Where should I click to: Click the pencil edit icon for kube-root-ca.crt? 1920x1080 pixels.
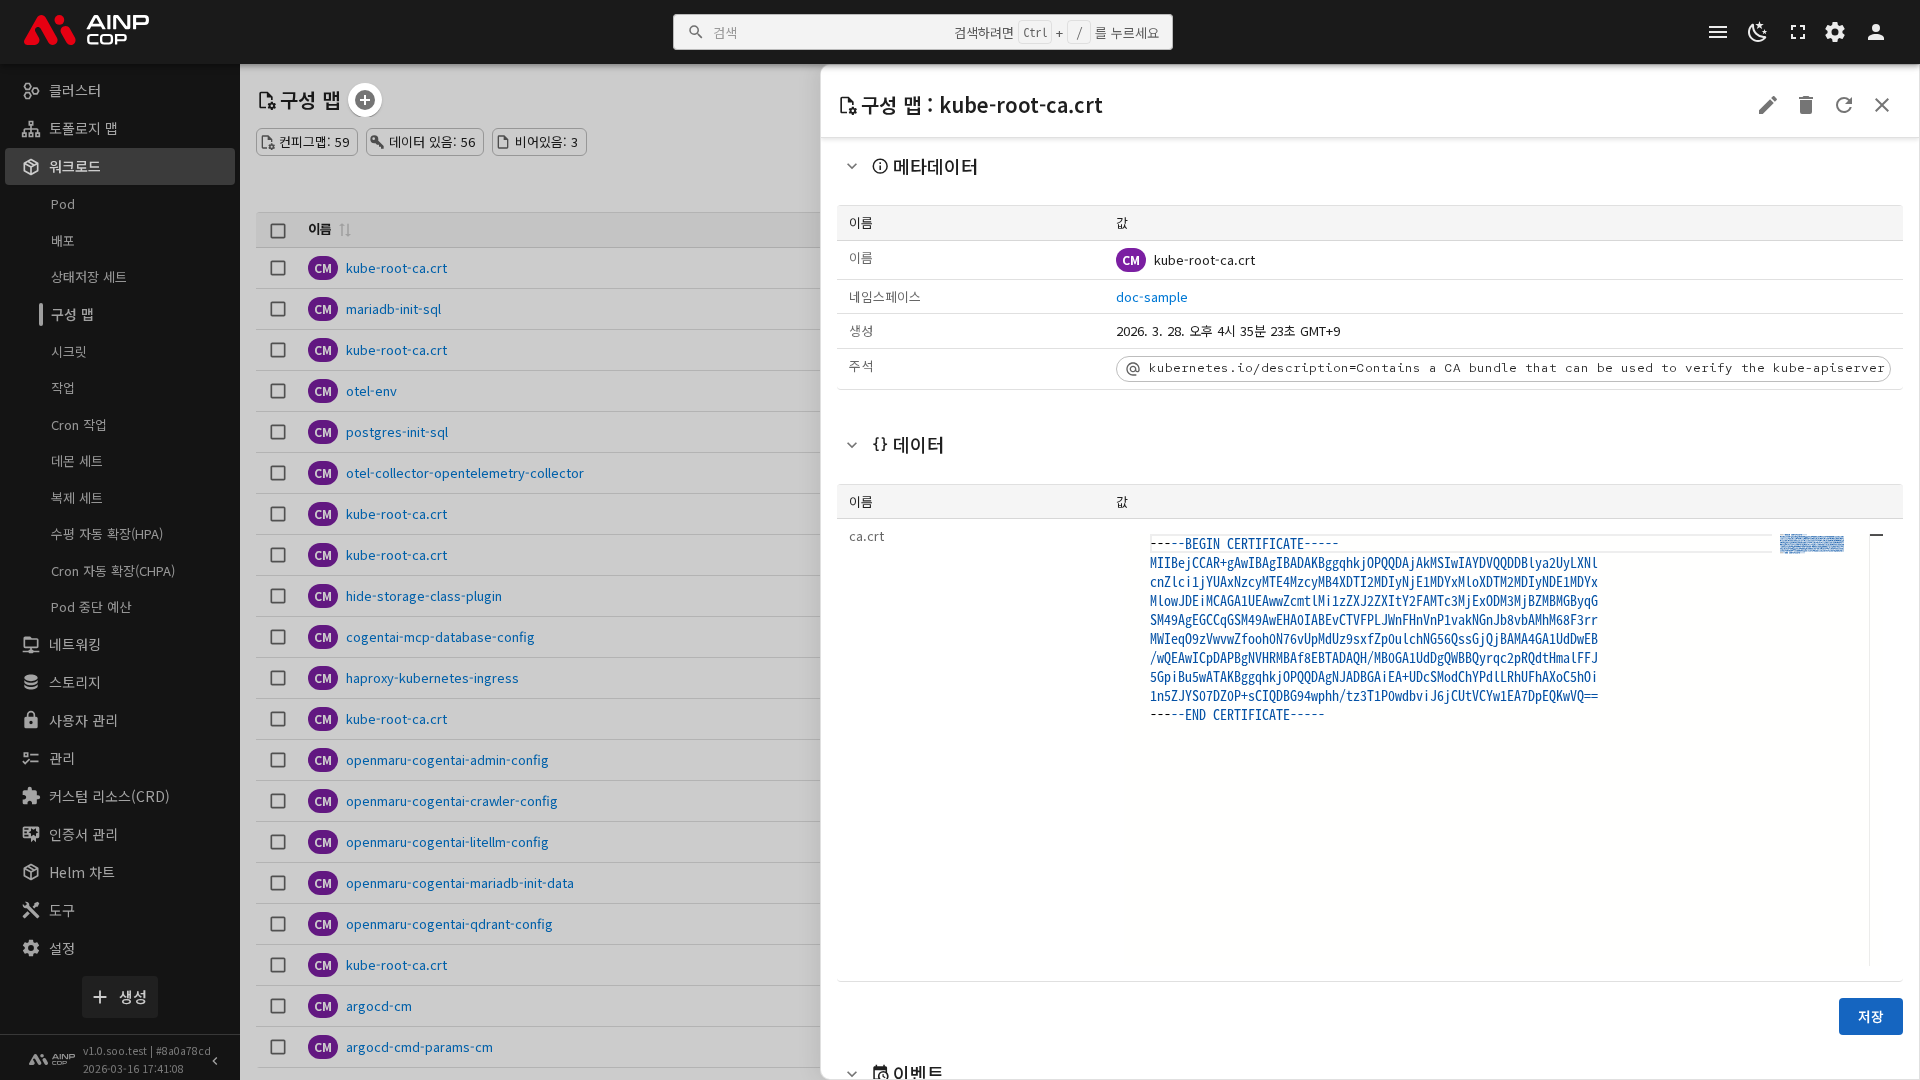point(1767,105)
